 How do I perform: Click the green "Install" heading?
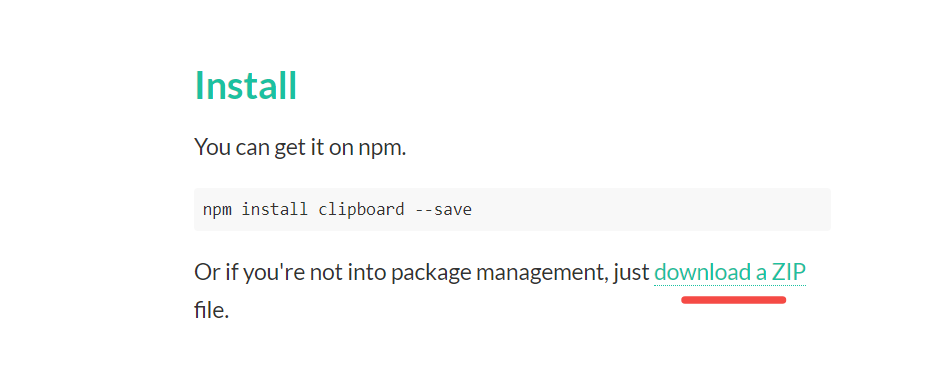(245, 85)
